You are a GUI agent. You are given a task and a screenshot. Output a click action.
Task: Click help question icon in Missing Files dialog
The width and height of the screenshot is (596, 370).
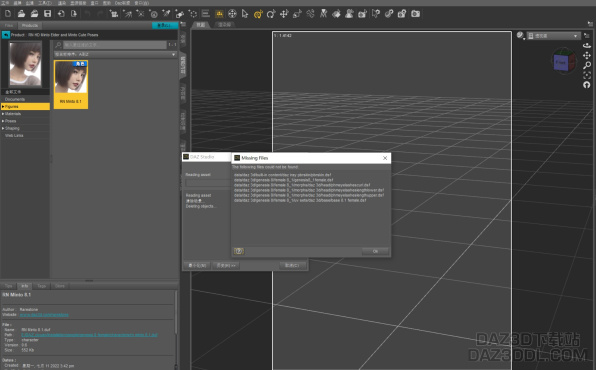point(239,251)
